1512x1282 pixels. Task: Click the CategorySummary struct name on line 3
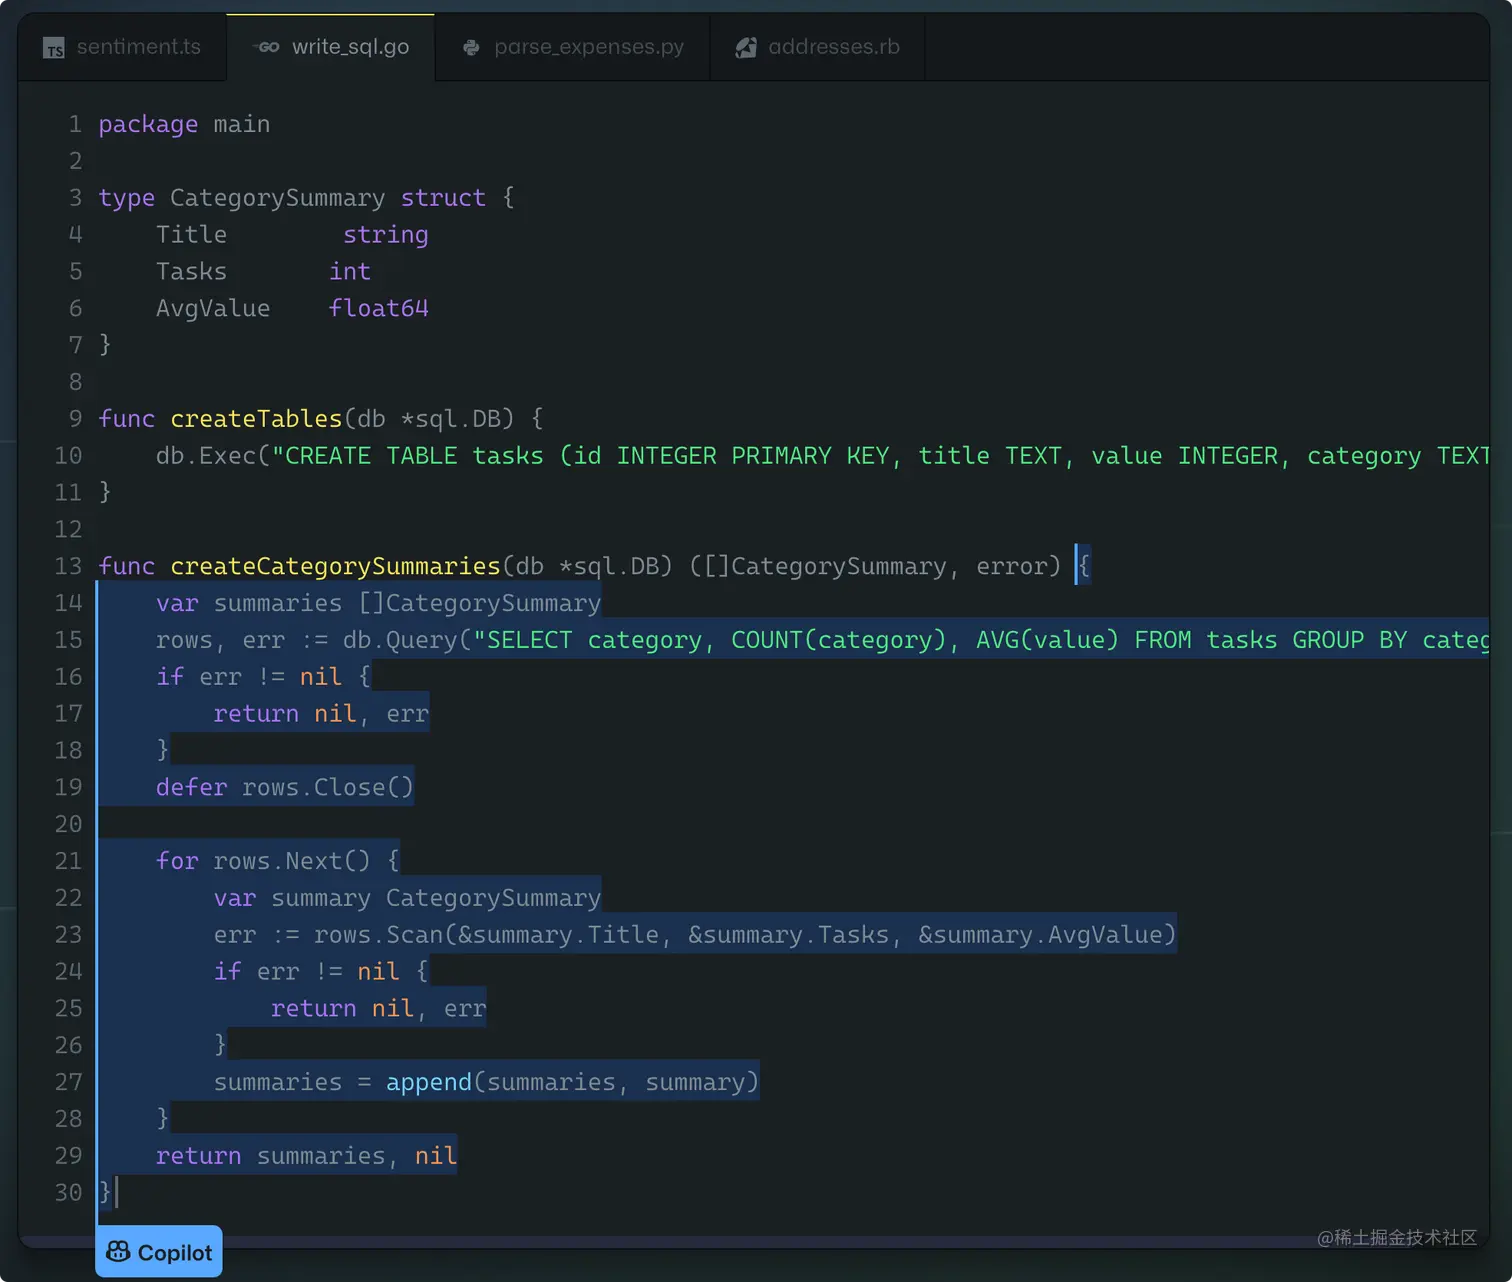[277, 198]
